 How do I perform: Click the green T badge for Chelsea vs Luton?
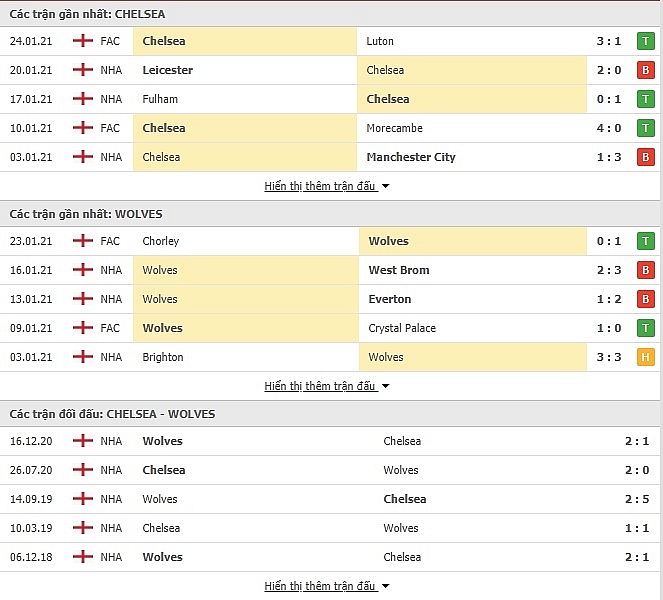[645, 41]
